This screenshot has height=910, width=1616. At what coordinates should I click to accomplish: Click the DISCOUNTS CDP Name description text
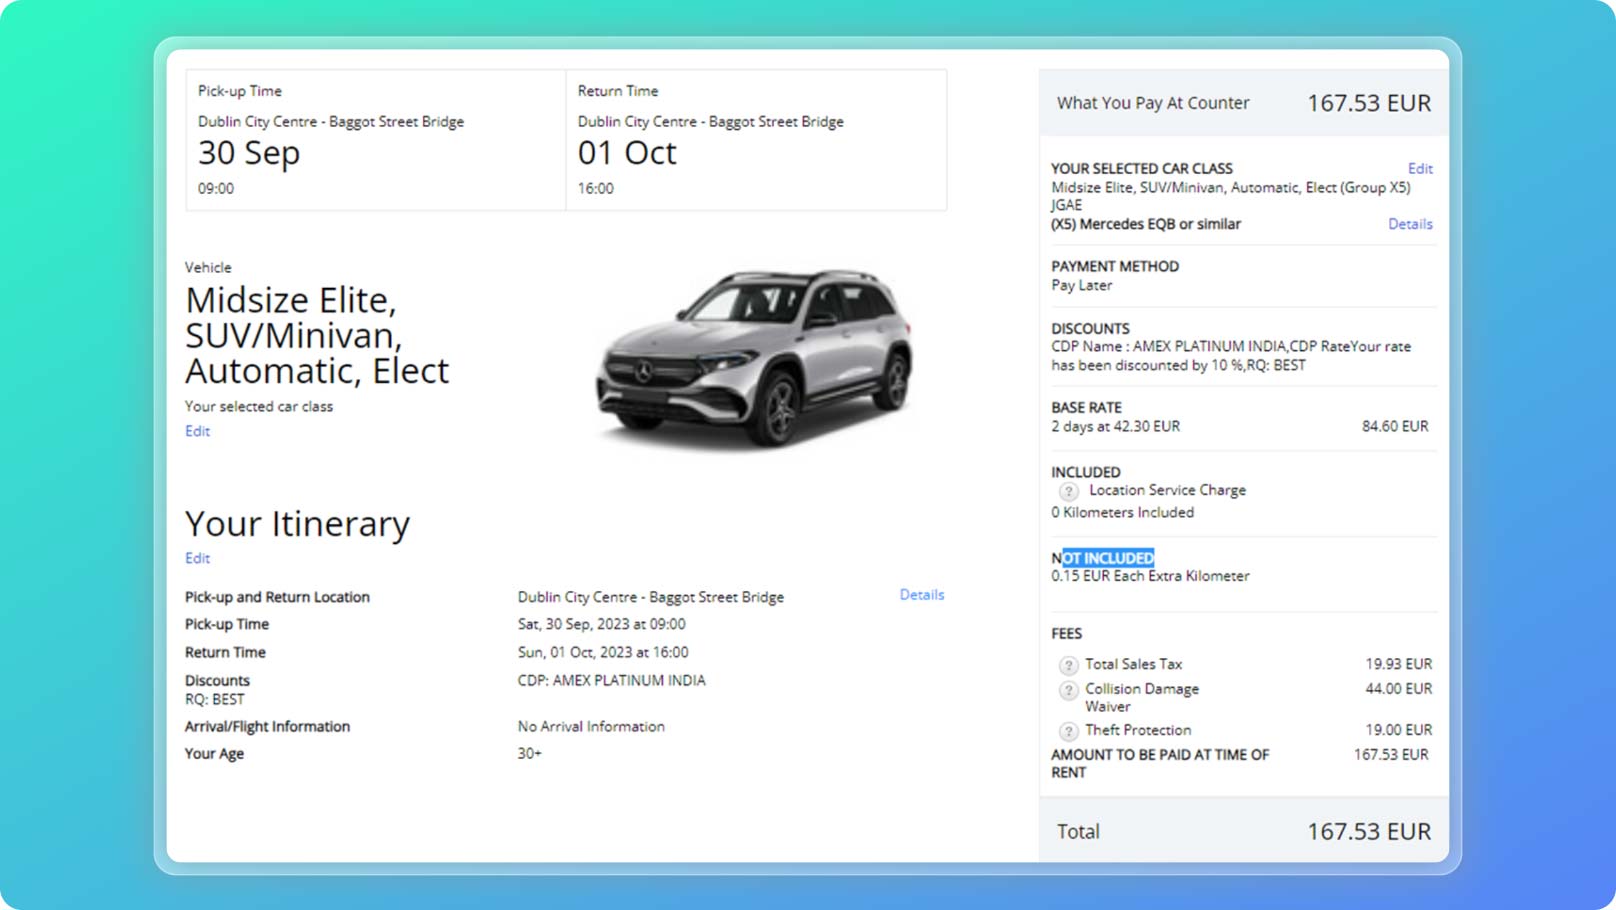(1231, 356)
